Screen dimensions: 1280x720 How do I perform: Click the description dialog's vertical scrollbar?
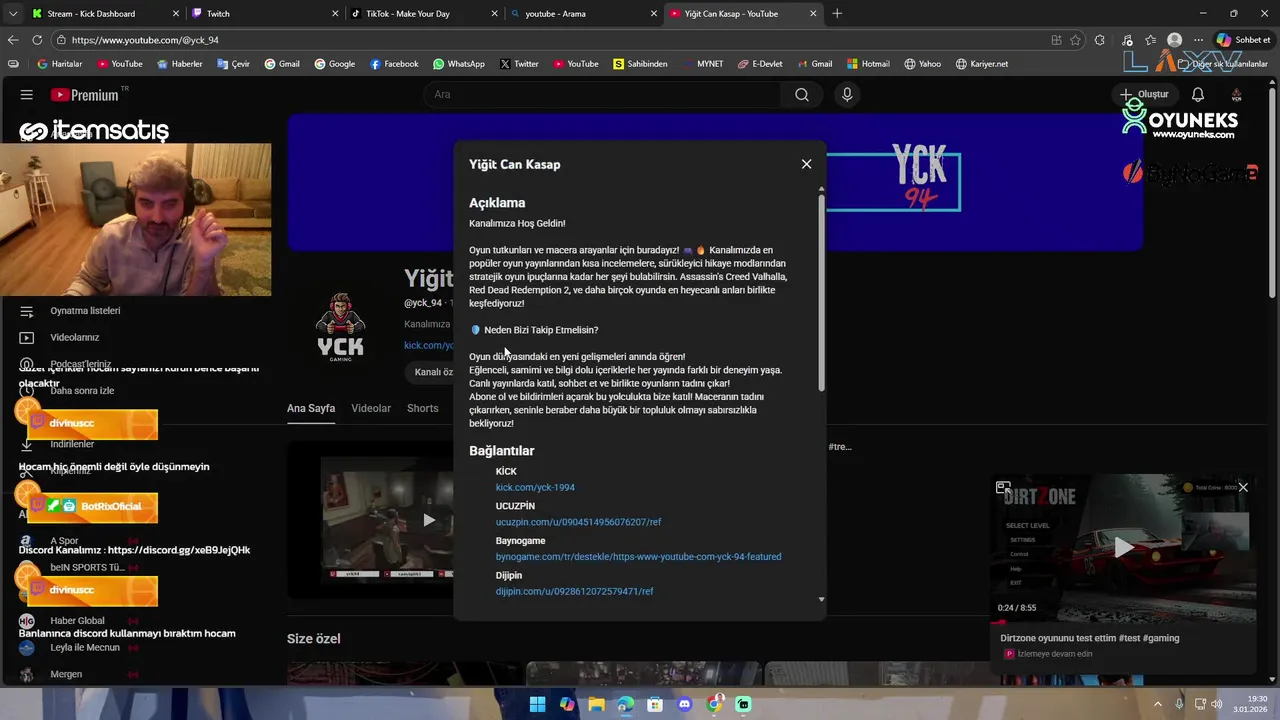pyautogui.click(x=821, y=292)
